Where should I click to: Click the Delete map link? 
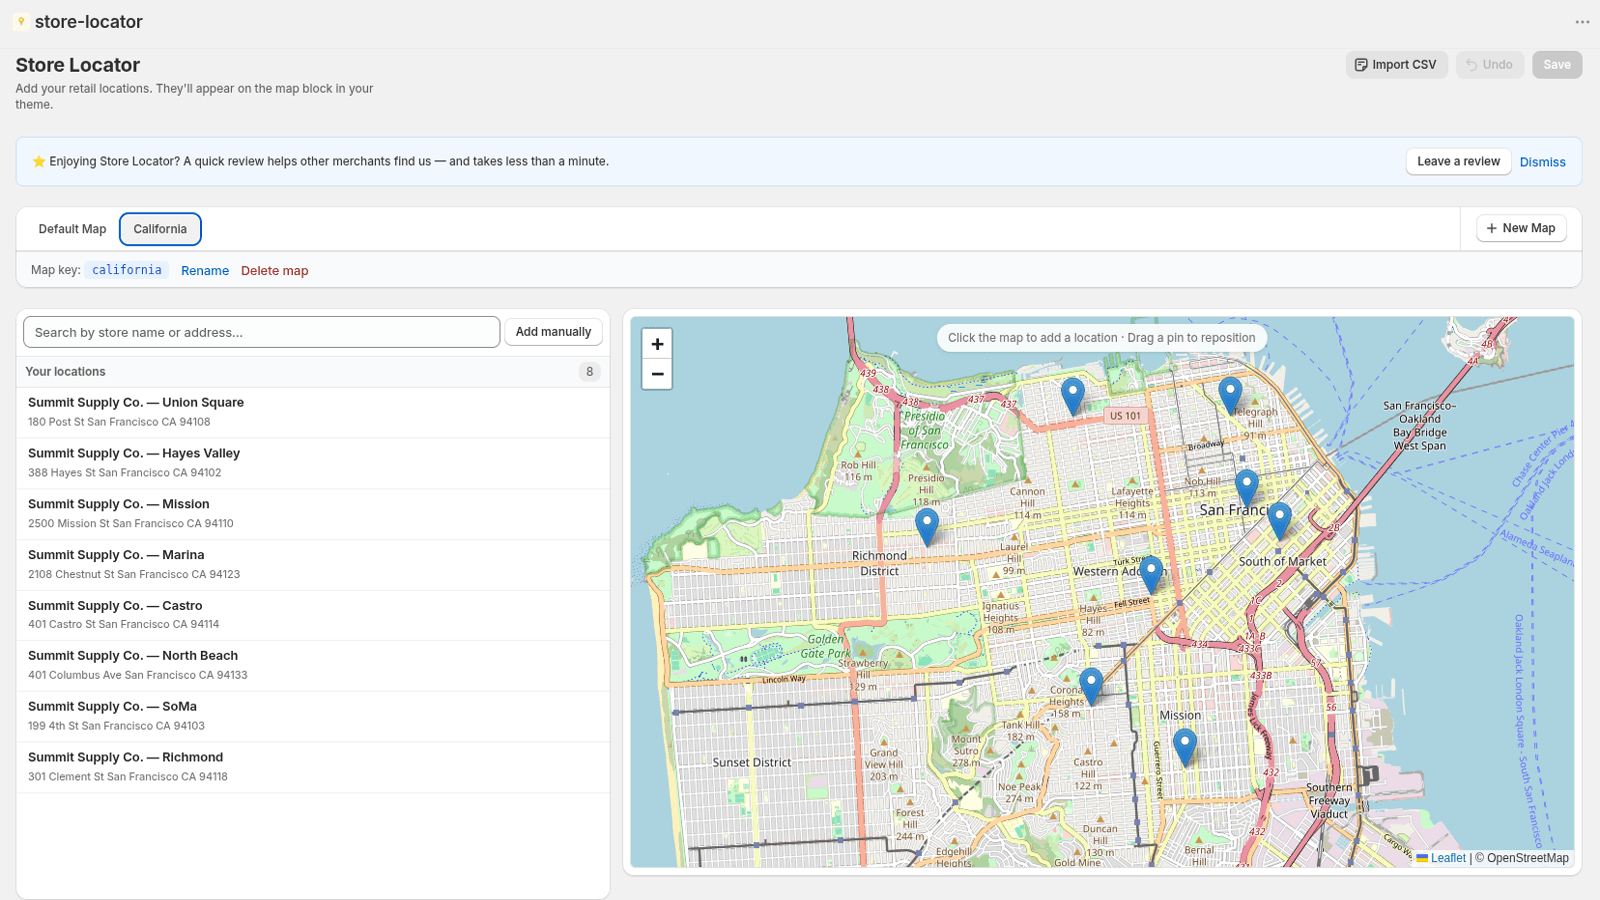[274, 271]
